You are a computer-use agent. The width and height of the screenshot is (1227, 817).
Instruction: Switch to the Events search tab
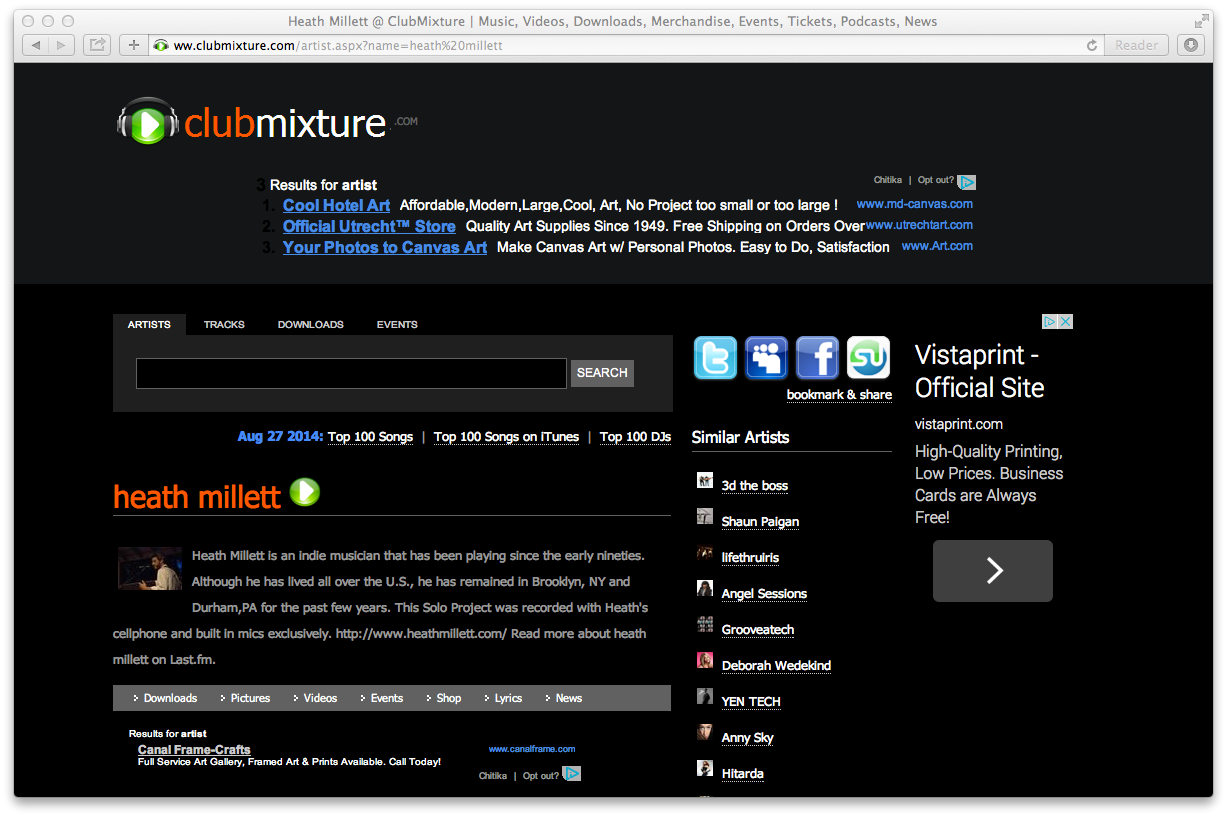point(397,325)
